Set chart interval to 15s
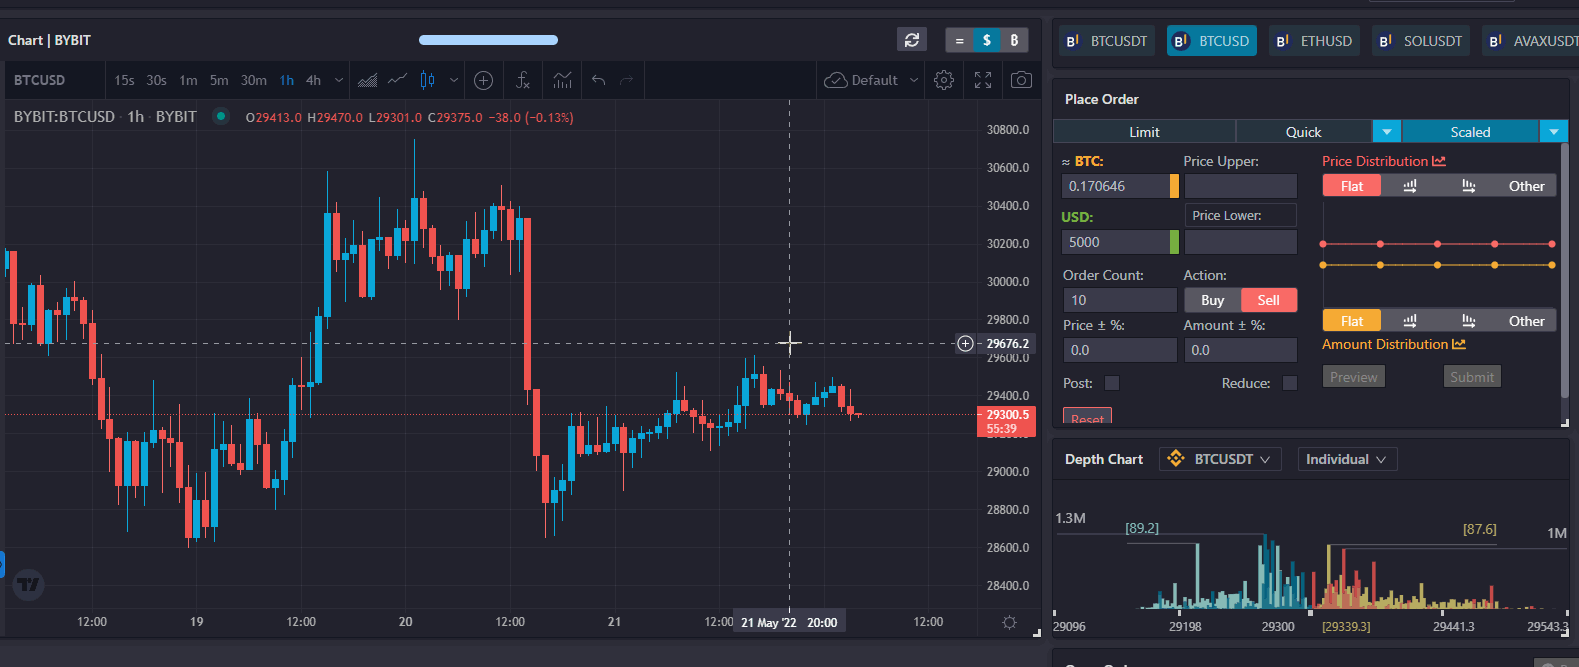The width and height of the screenshot is (1579, 667). (124, 80)
